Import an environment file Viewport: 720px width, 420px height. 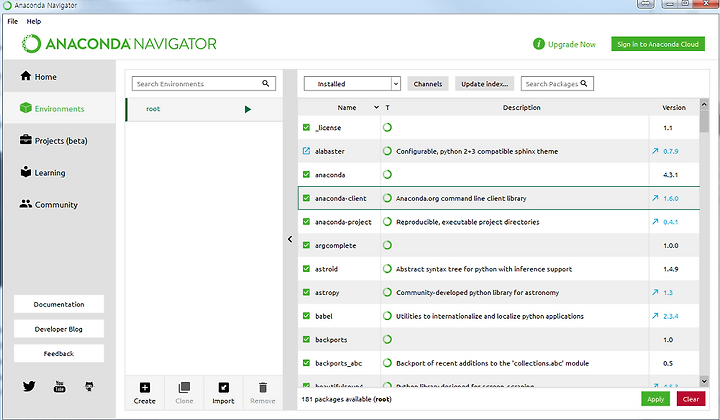223,393
